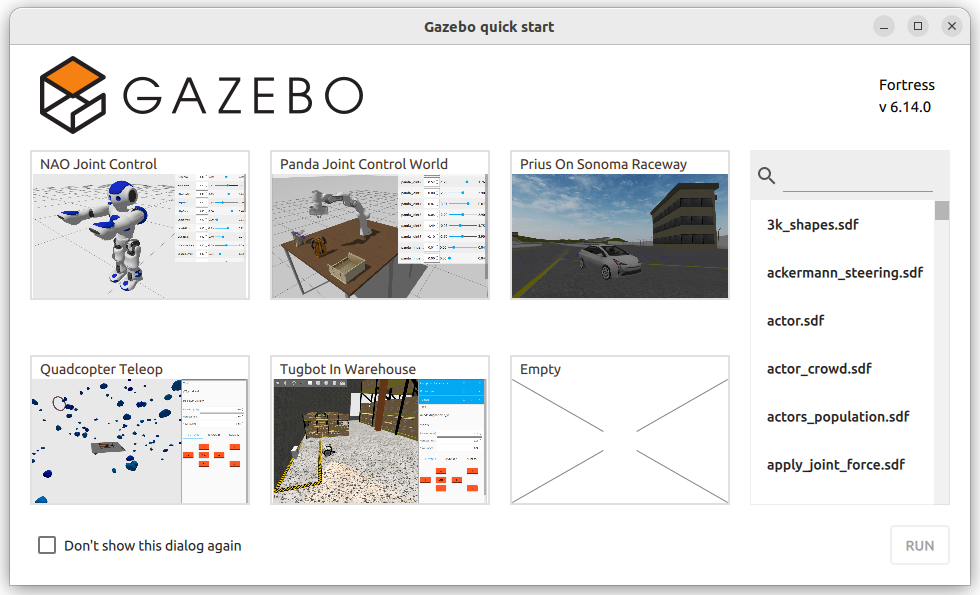
Task: Select actors_population.sdf world file
Action: click(839, 417)
